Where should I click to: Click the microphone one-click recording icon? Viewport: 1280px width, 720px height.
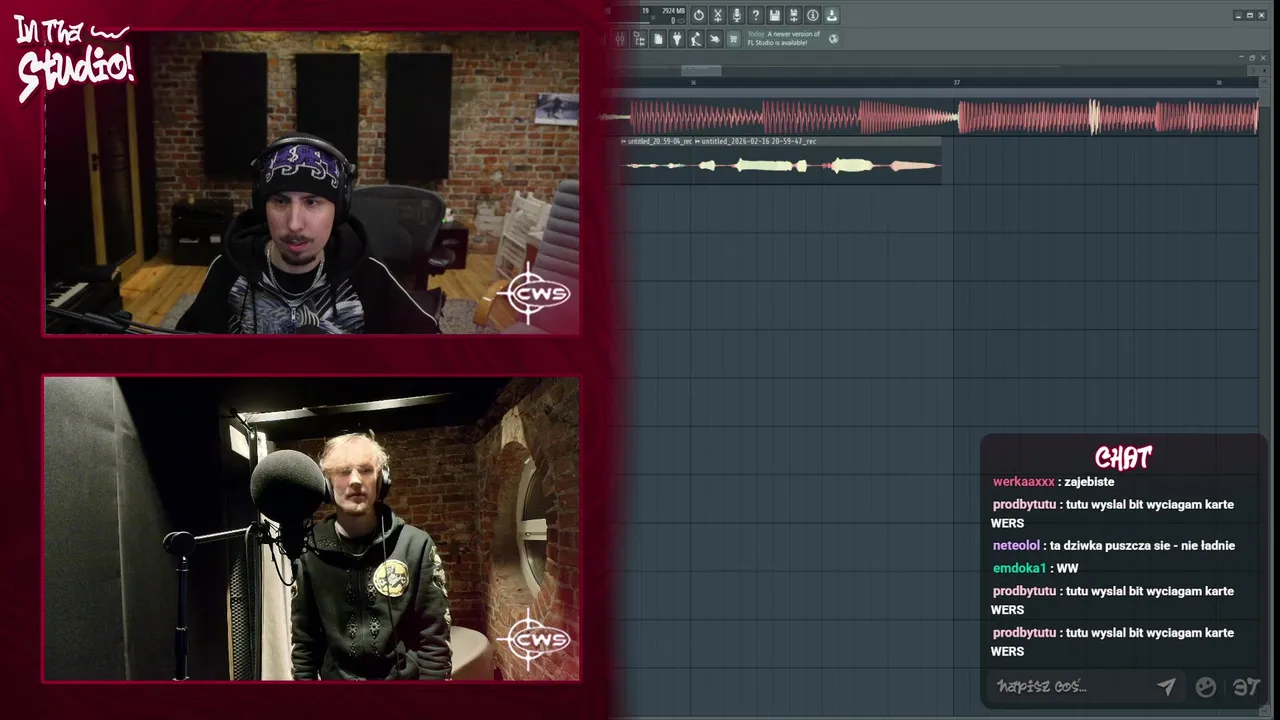point(736,15)
